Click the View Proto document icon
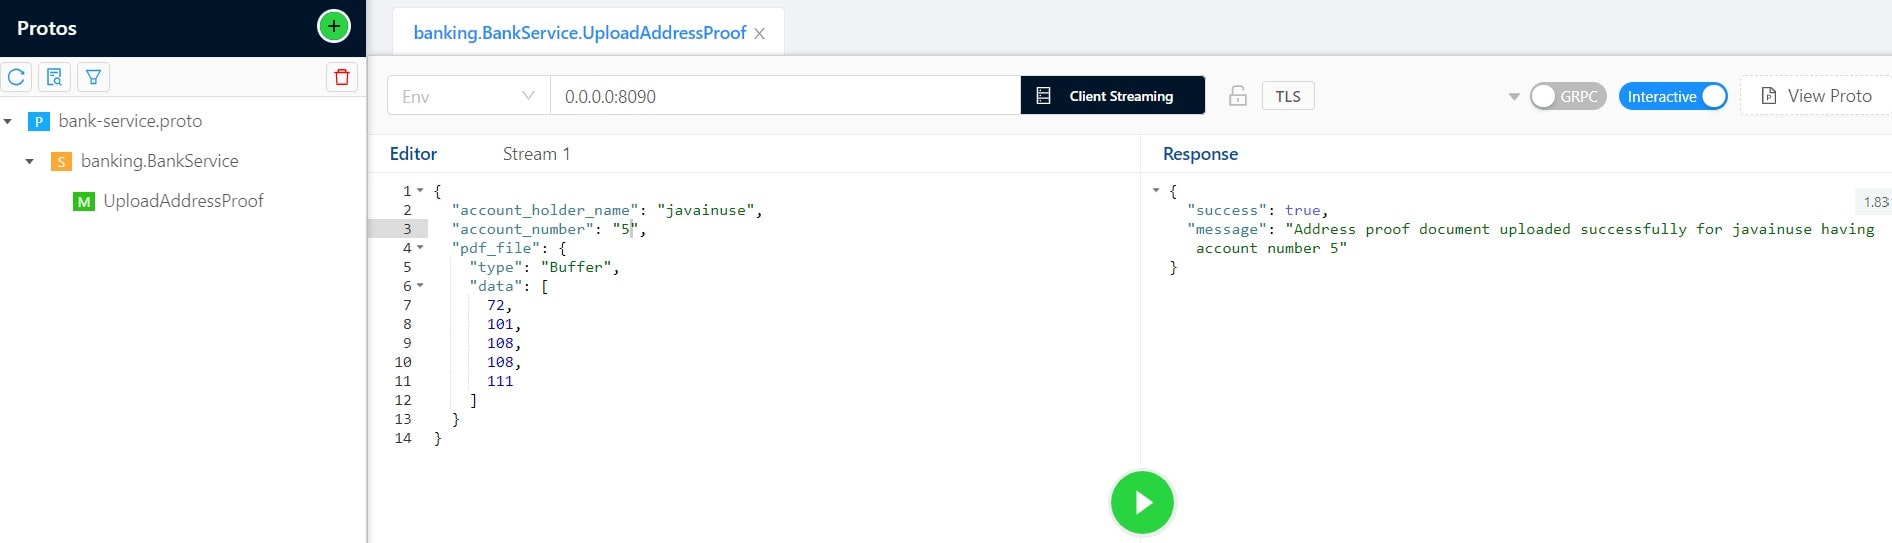The image size is (1892, 543). pos(1769,96)
